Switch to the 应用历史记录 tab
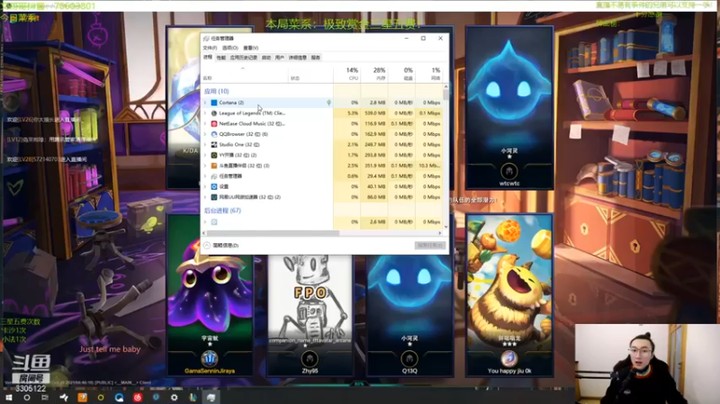The width and height of the screenshot is (720, 404). tap(244, 57)
